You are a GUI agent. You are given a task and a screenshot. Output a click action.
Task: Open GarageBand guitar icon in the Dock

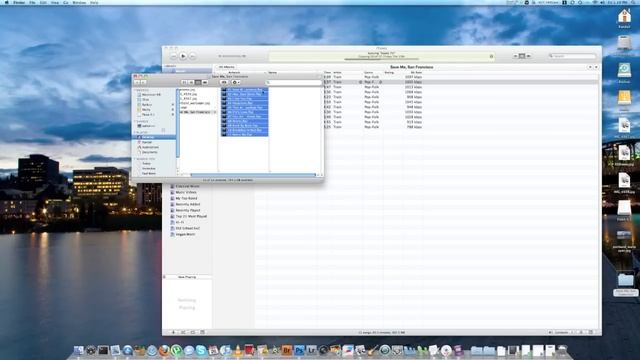(x=372, y=350)
